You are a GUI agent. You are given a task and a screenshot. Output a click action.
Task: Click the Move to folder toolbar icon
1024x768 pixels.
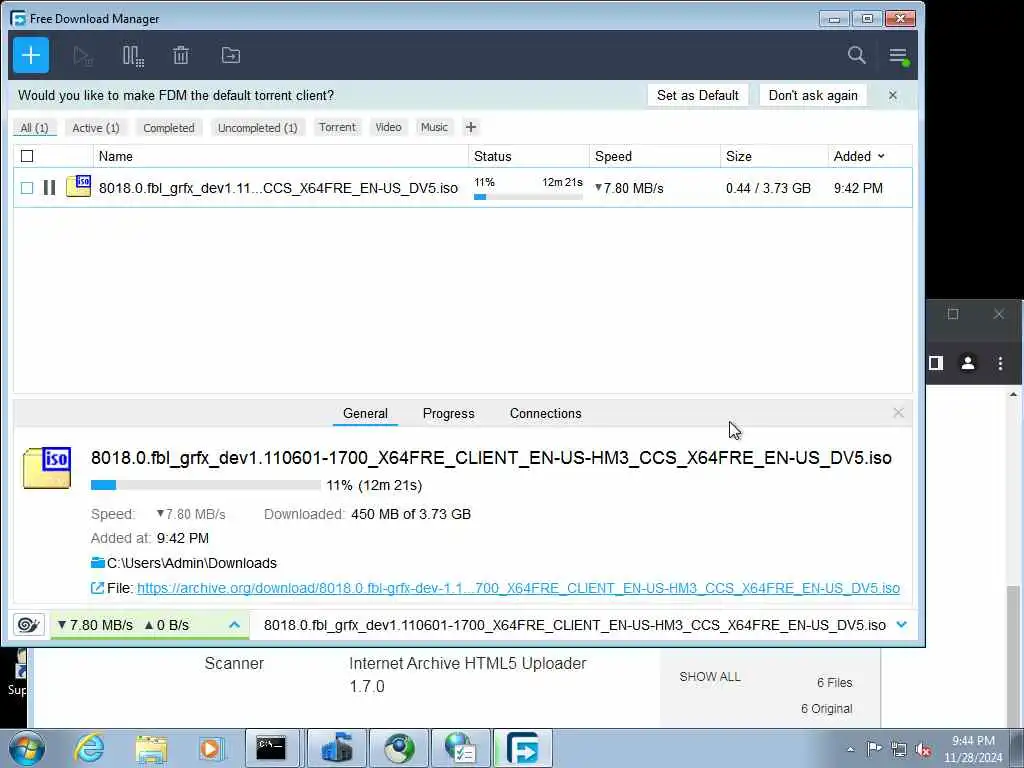tap(231, 56)
